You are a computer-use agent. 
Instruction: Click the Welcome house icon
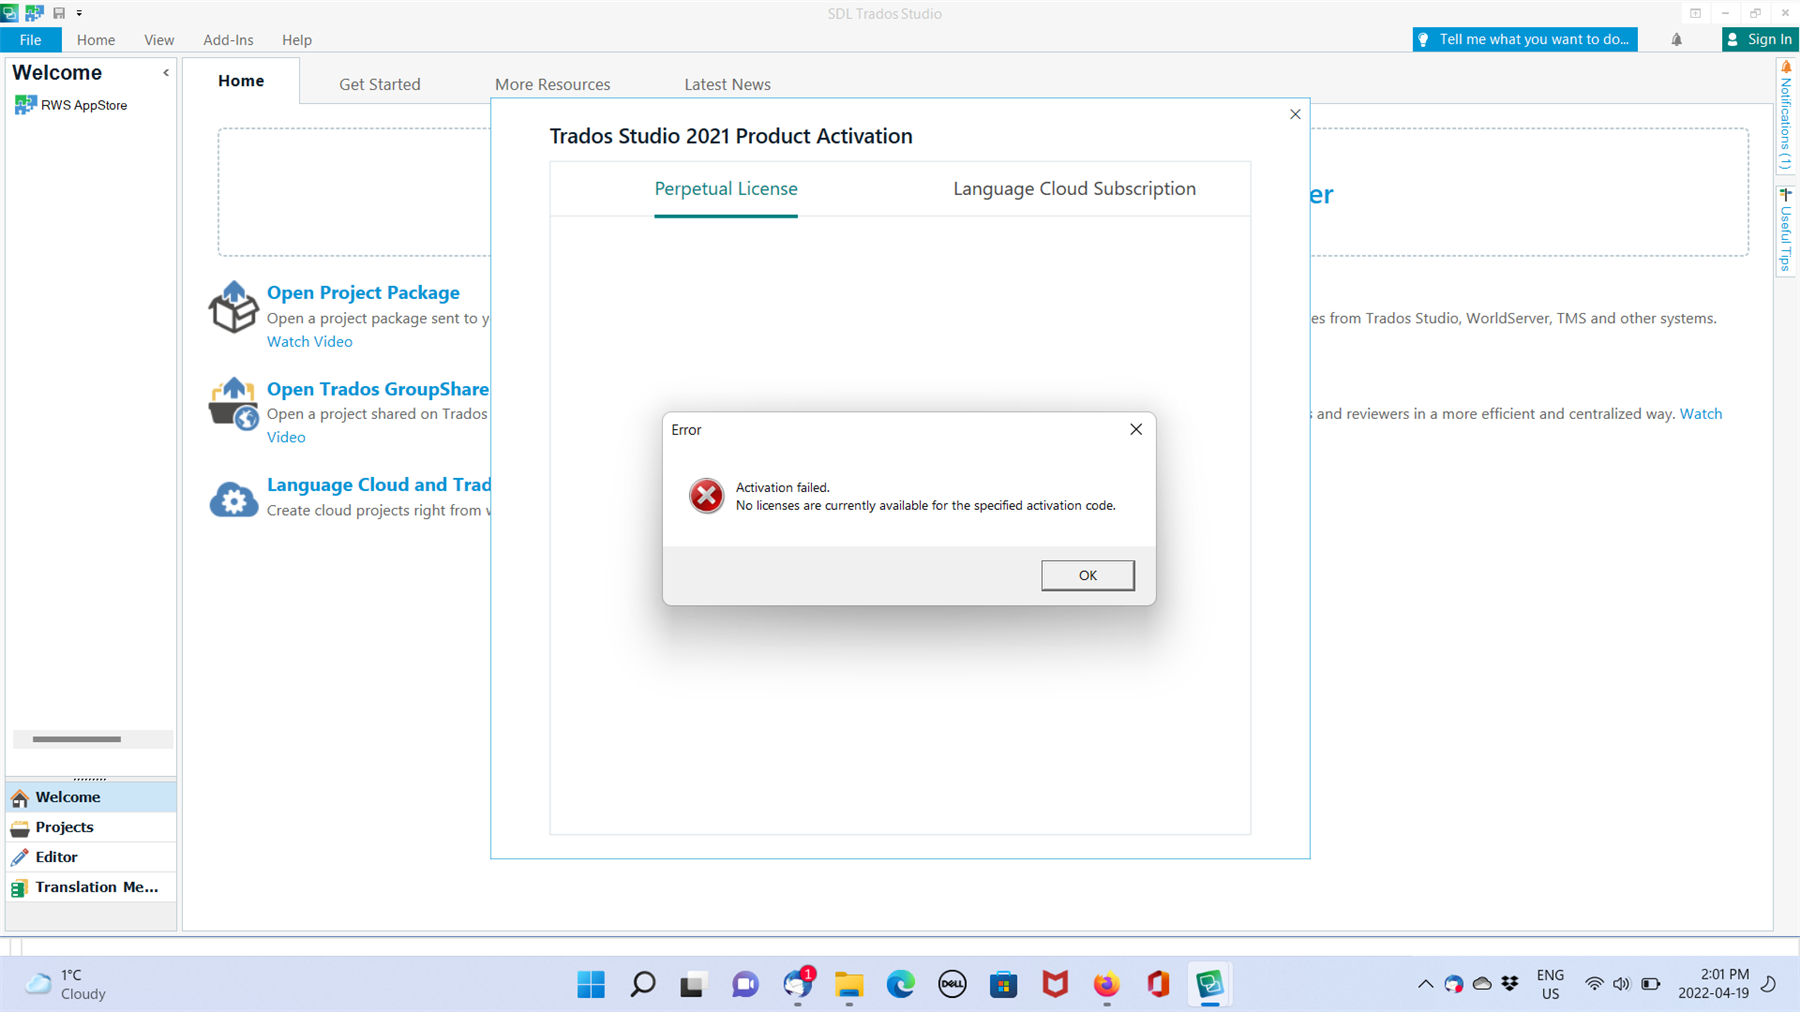[20, 798]
